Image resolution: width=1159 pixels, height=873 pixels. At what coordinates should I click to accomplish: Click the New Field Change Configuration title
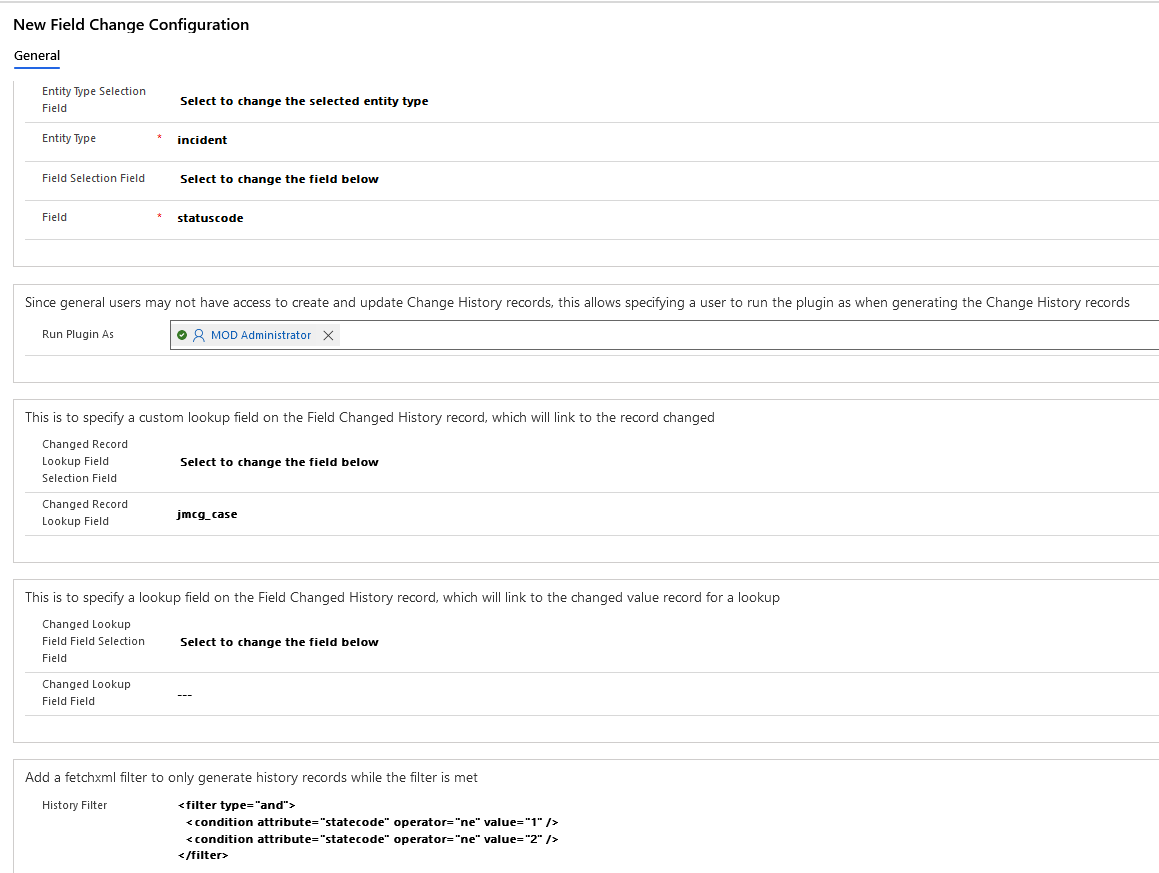[x=131, y=25]
